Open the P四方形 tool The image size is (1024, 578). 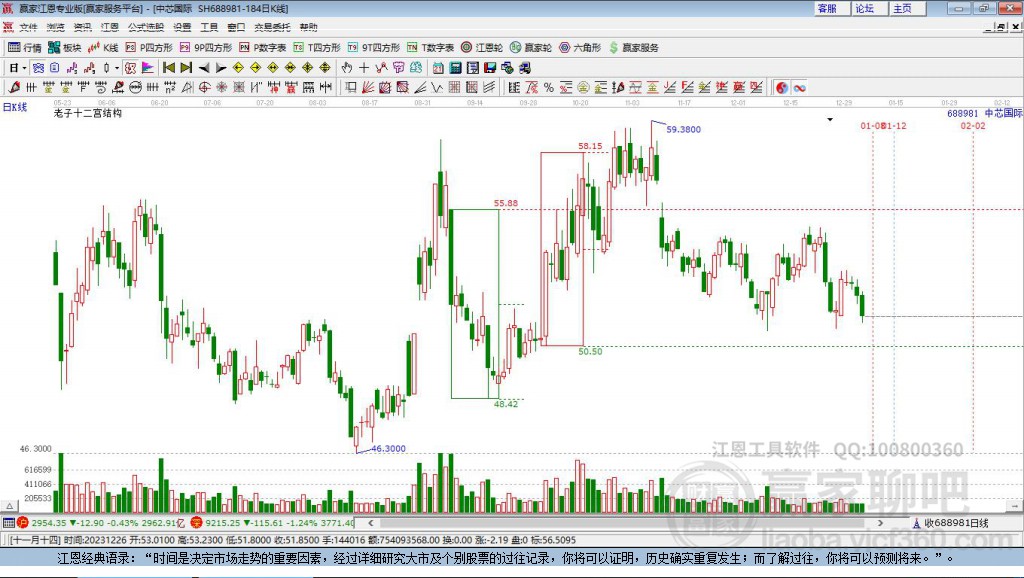[149, 48]
